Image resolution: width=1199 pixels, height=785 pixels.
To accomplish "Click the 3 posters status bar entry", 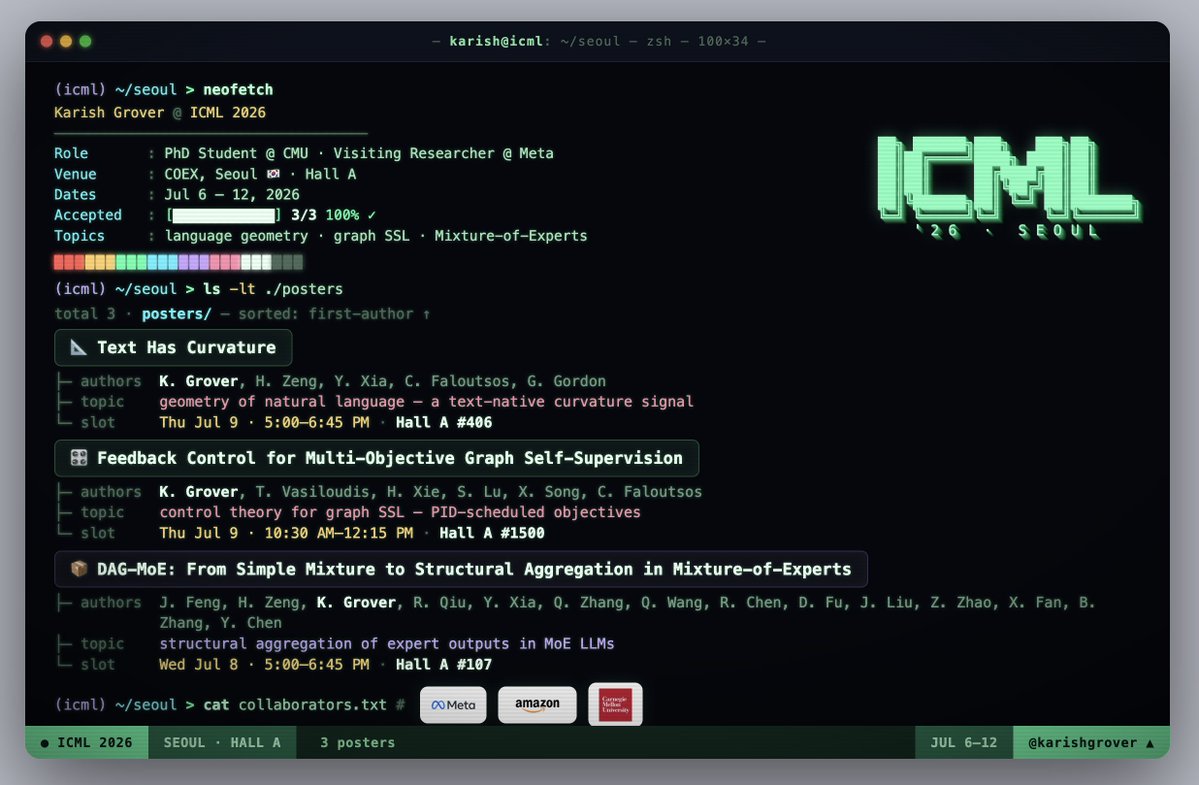I will [x=357, y=743].
